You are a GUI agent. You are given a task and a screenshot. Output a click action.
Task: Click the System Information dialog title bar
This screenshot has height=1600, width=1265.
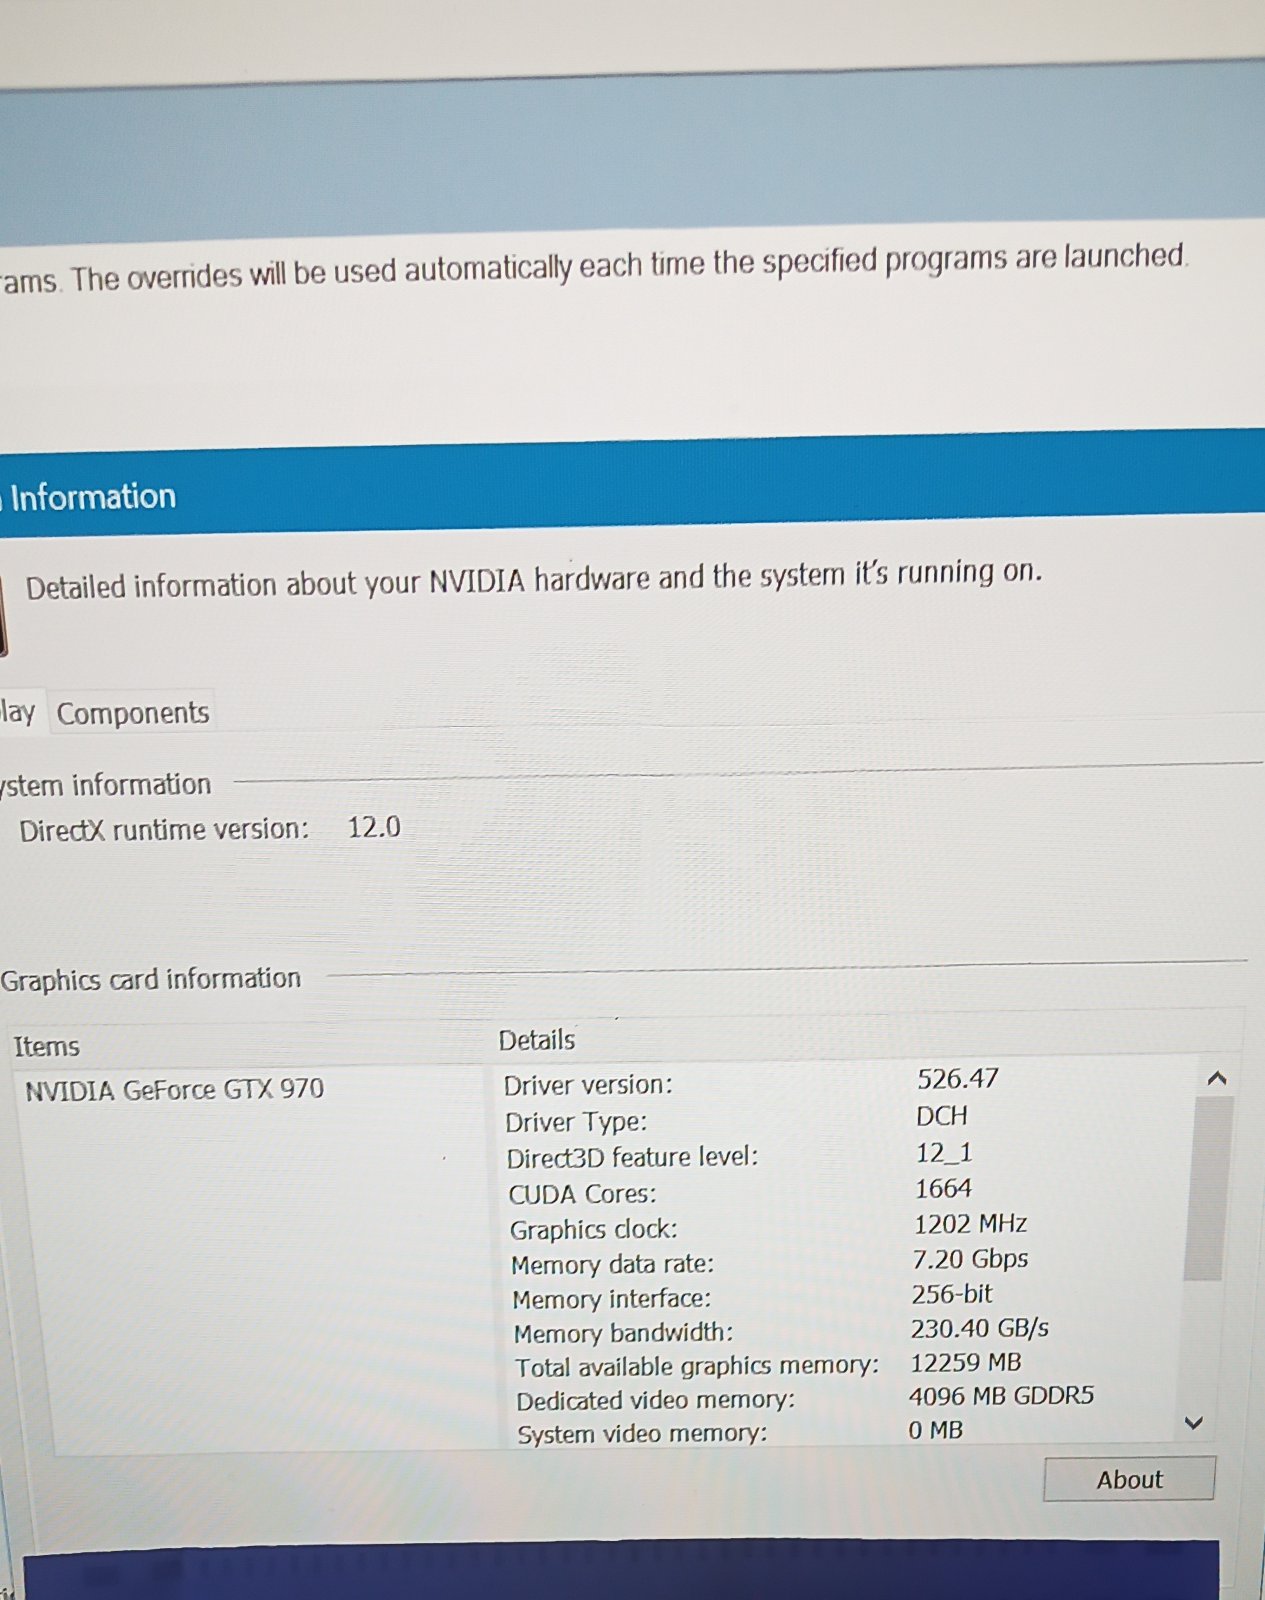600,490
